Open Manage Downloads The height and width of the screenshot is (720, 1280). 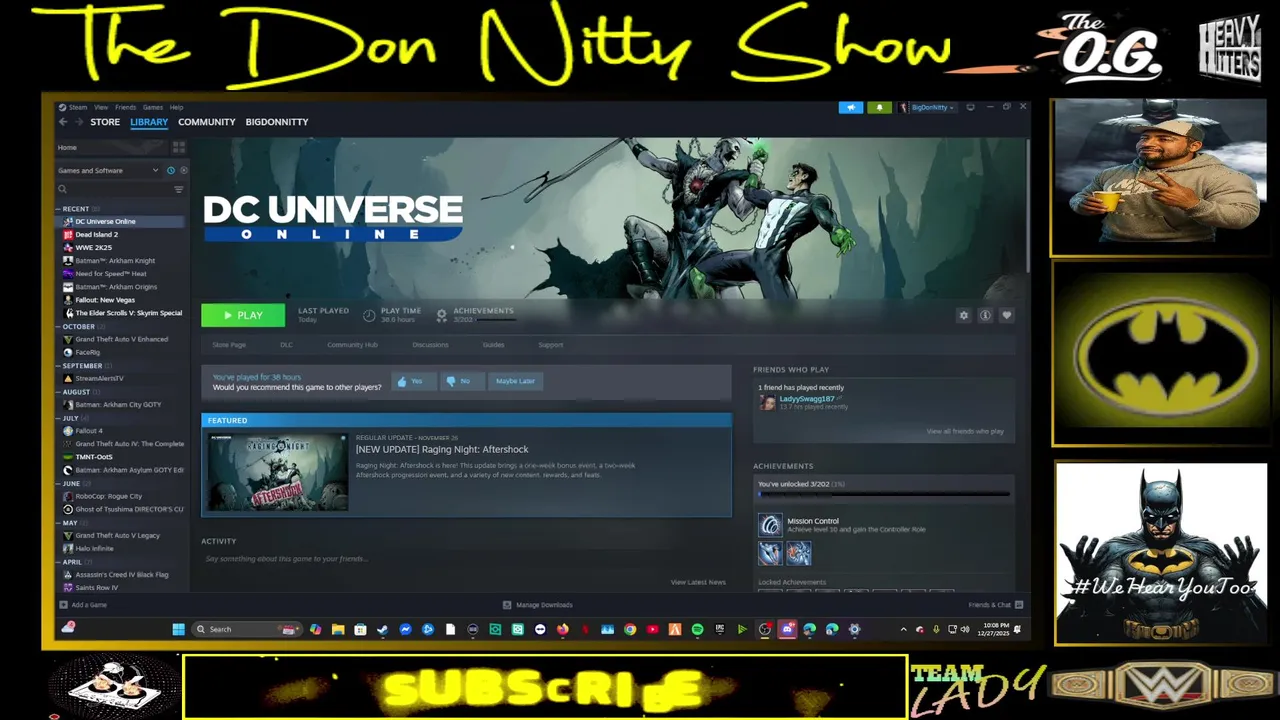[538, 605]
